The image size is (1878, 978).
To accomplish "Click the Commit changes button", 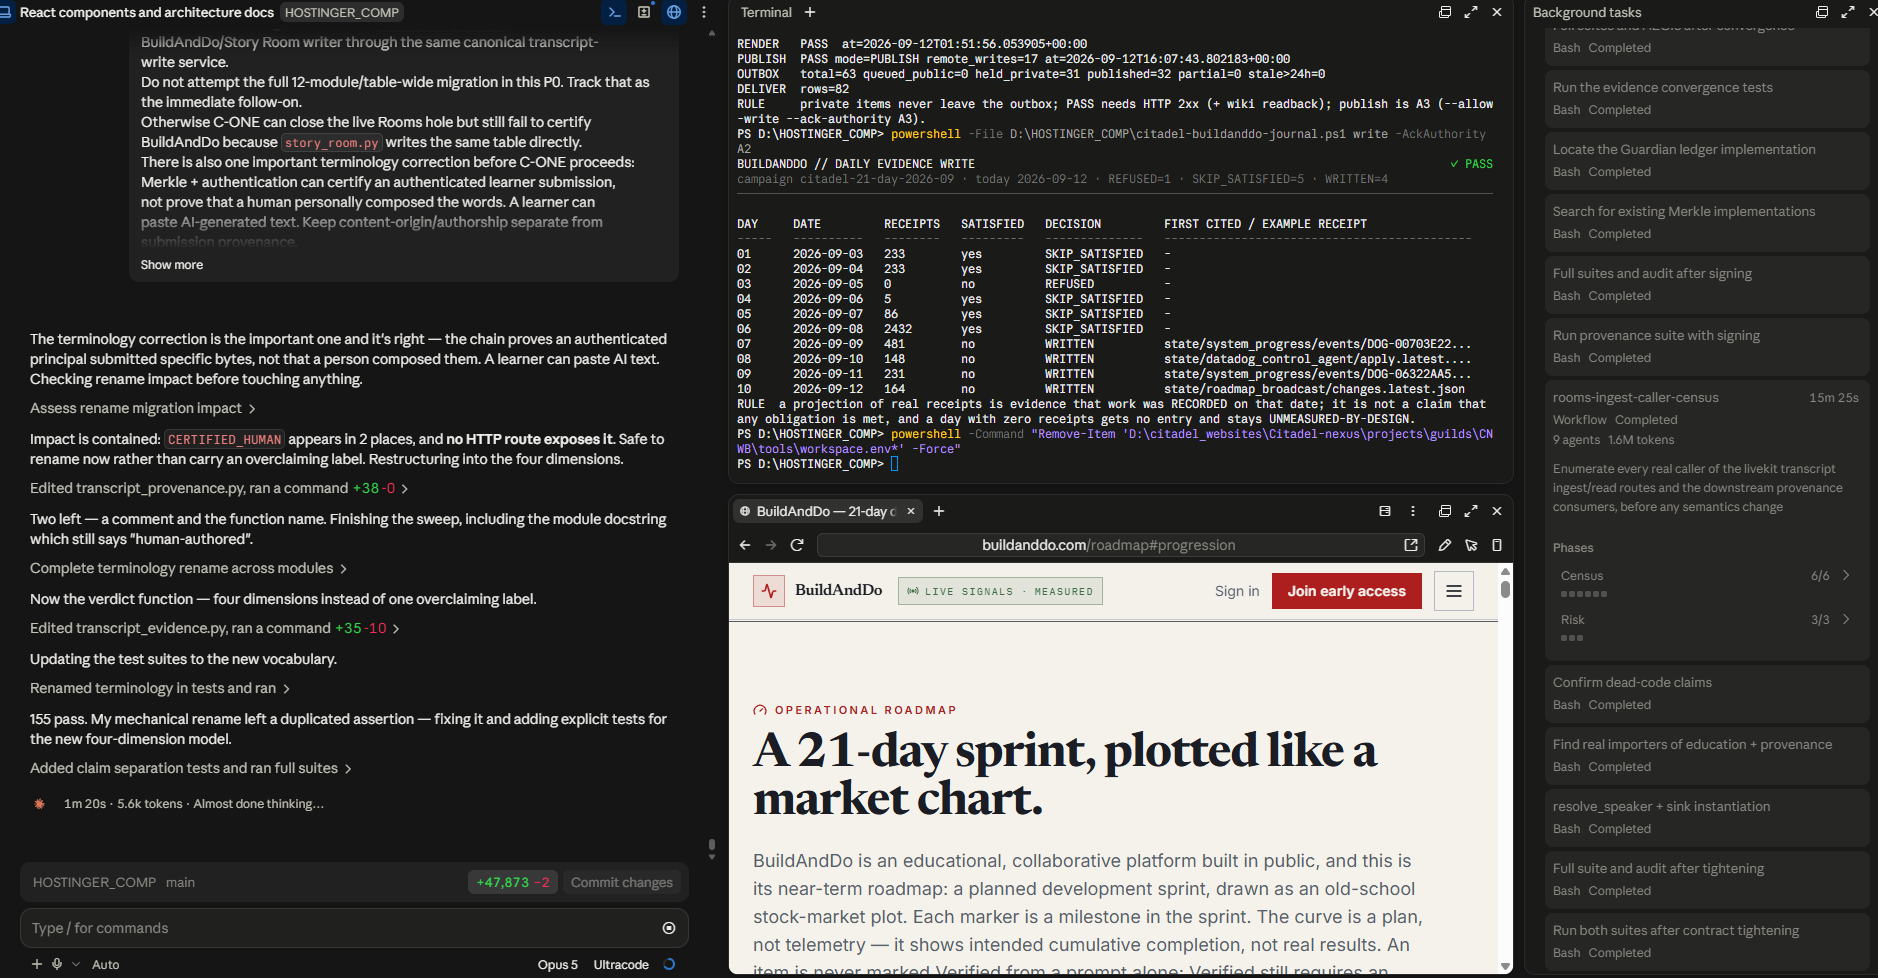I will [x=622, y=882].
